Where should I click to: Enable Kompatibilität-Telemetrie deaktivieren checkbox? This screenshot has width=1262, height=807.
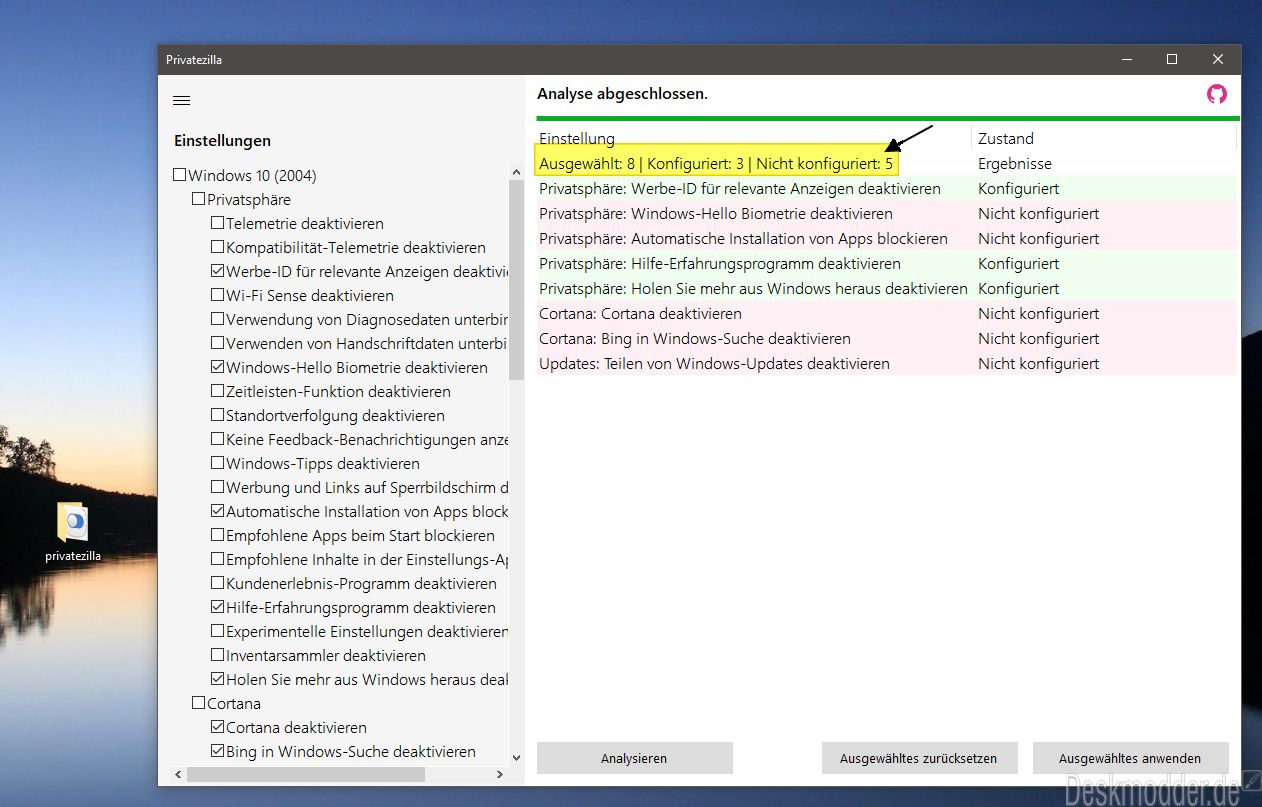pos(218,247)
